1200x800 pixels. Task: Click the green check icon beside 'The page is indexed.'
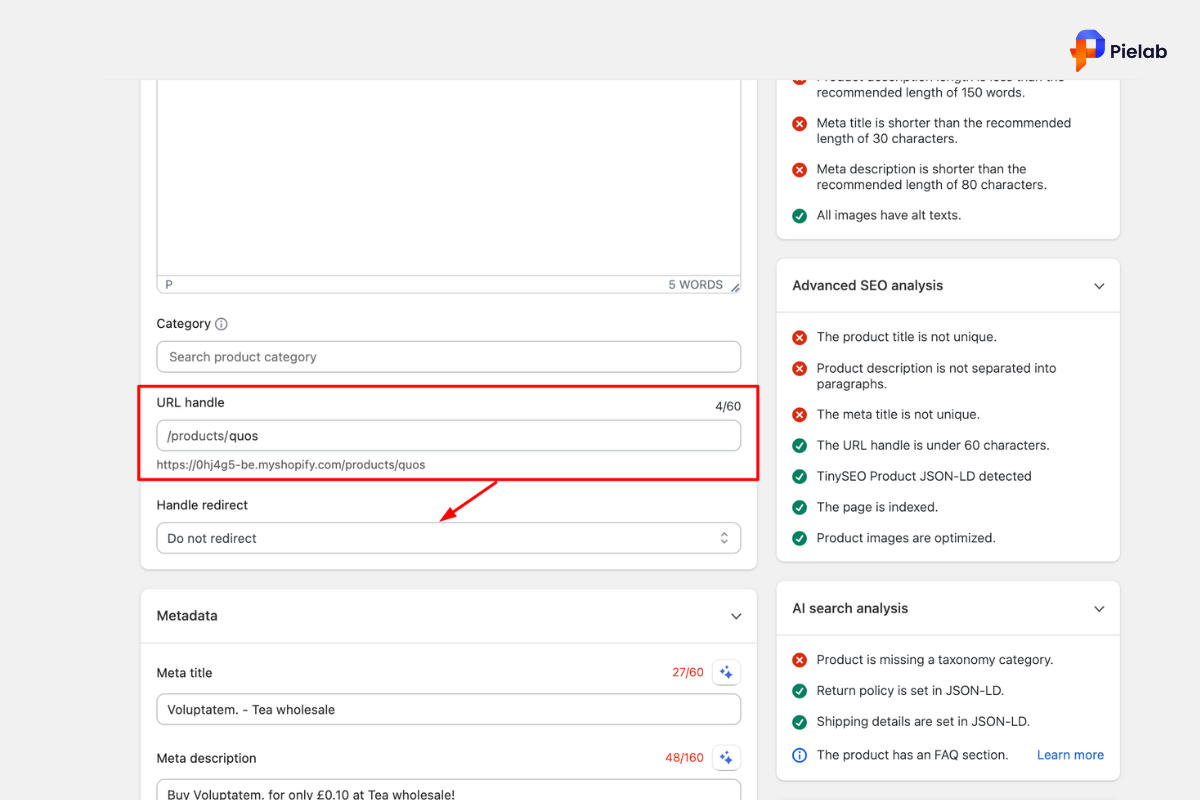(799, 507)
